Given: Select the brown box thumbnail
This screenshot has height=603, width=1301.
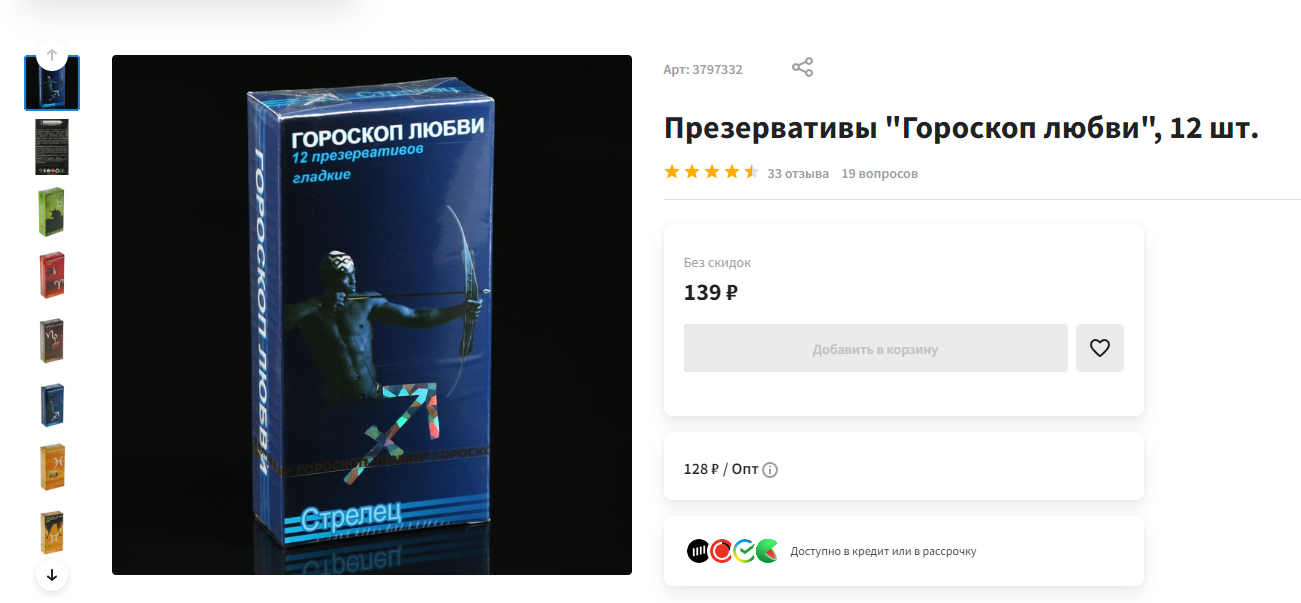Looking at the screenshot, I should 52,340.
